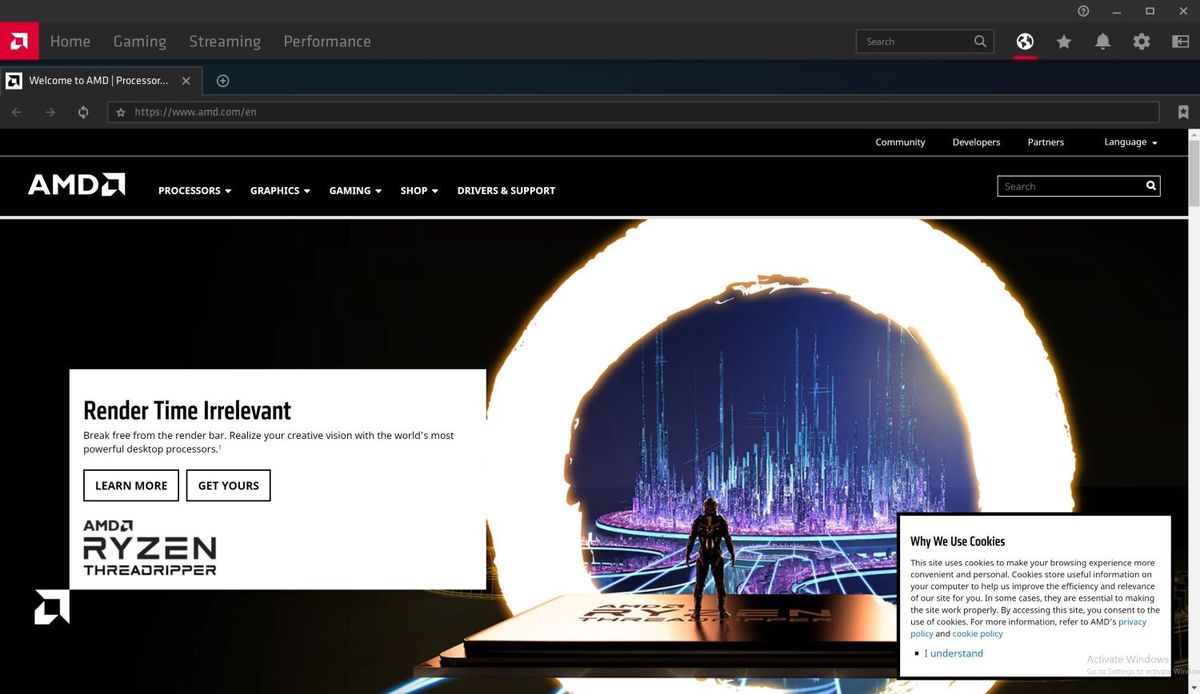Click the collapse-panel icon at top right

click(x=1180, y=41)
